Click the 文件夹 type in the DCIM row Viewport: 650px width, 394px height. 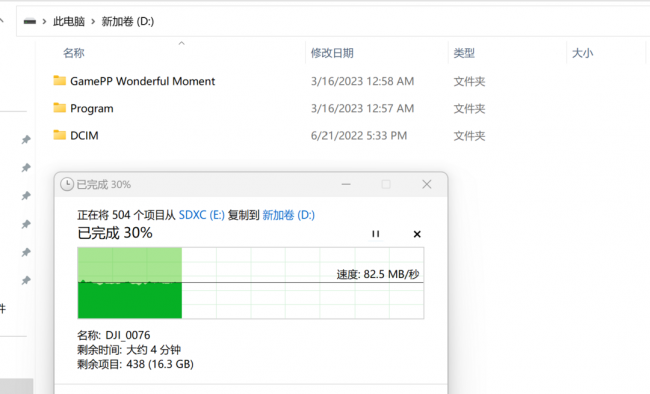[x=469, y=136]
